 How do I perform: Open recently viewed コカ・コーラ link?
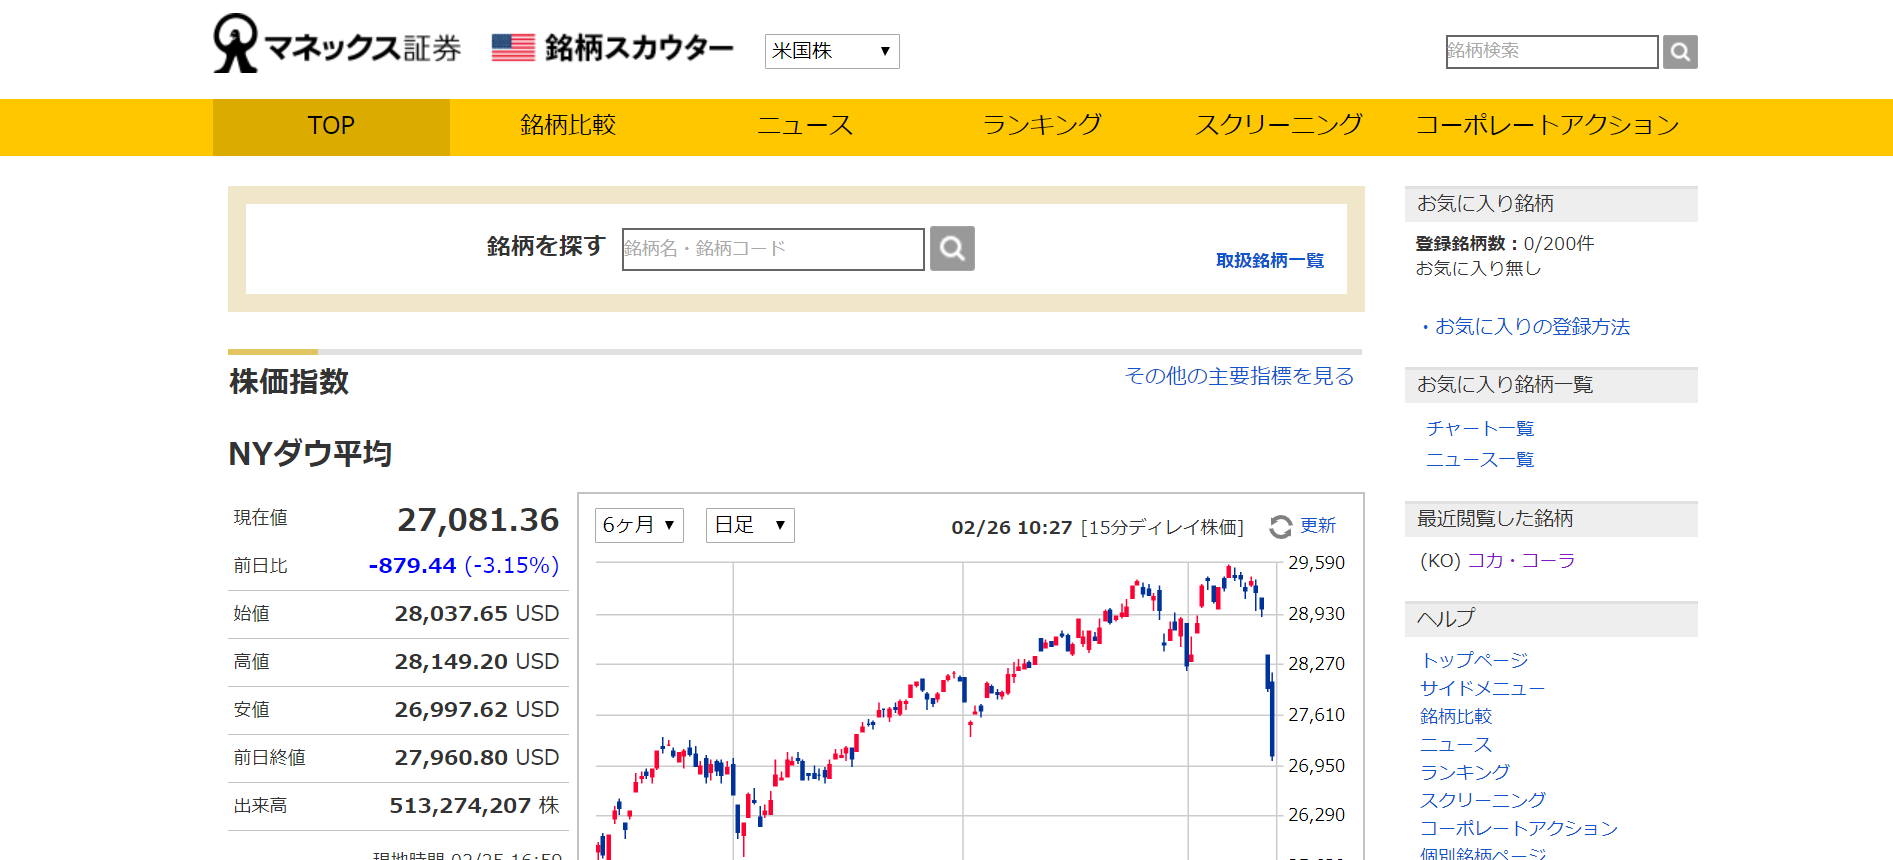pyautogui.click(x=1521, y=561)
